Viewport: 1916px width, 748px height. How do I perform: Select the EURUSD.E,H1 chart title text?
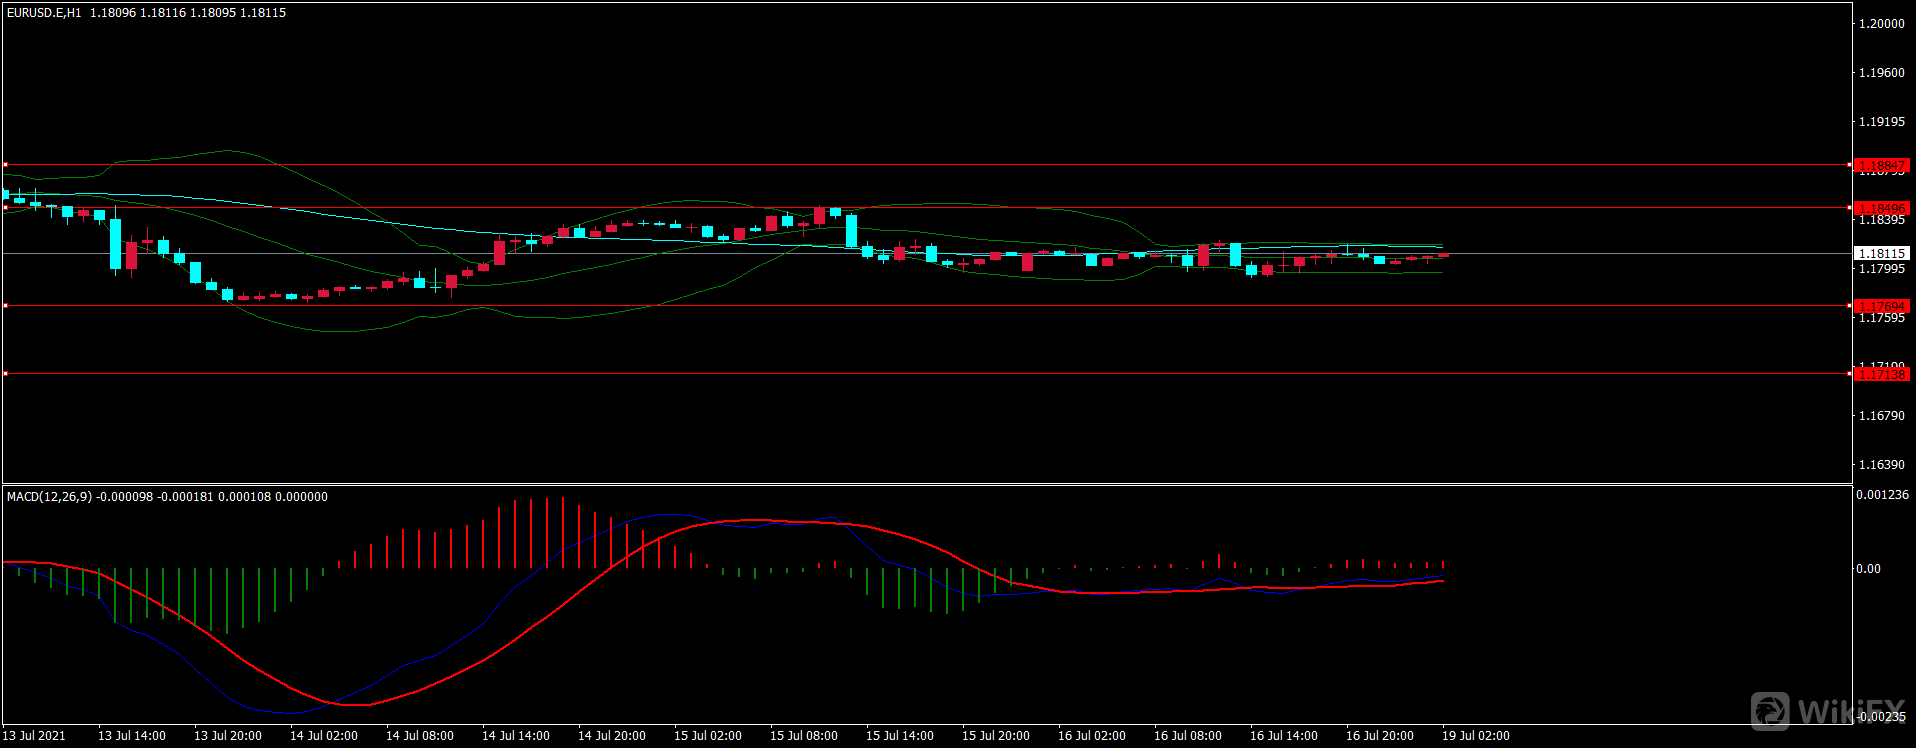[44, 13]
